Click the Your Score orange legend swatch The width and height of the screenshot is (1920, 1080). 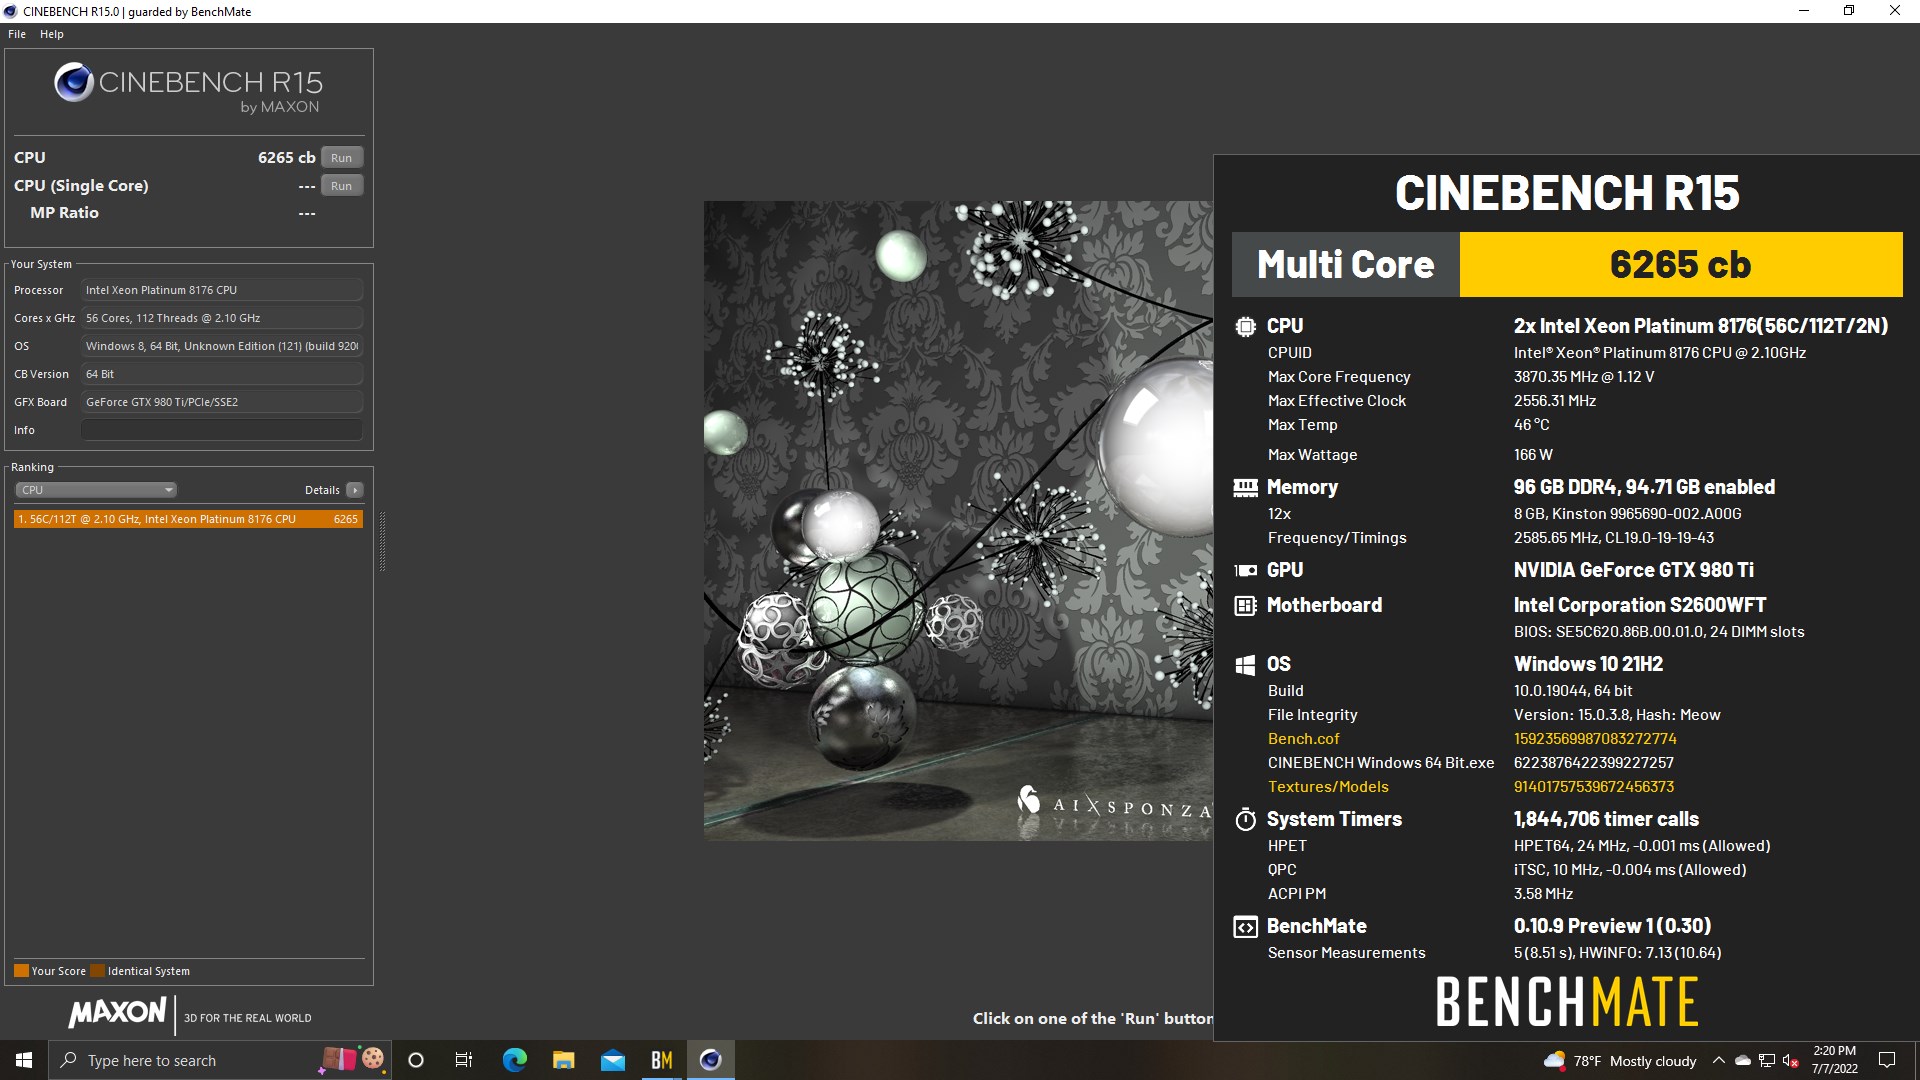[21, 970]
